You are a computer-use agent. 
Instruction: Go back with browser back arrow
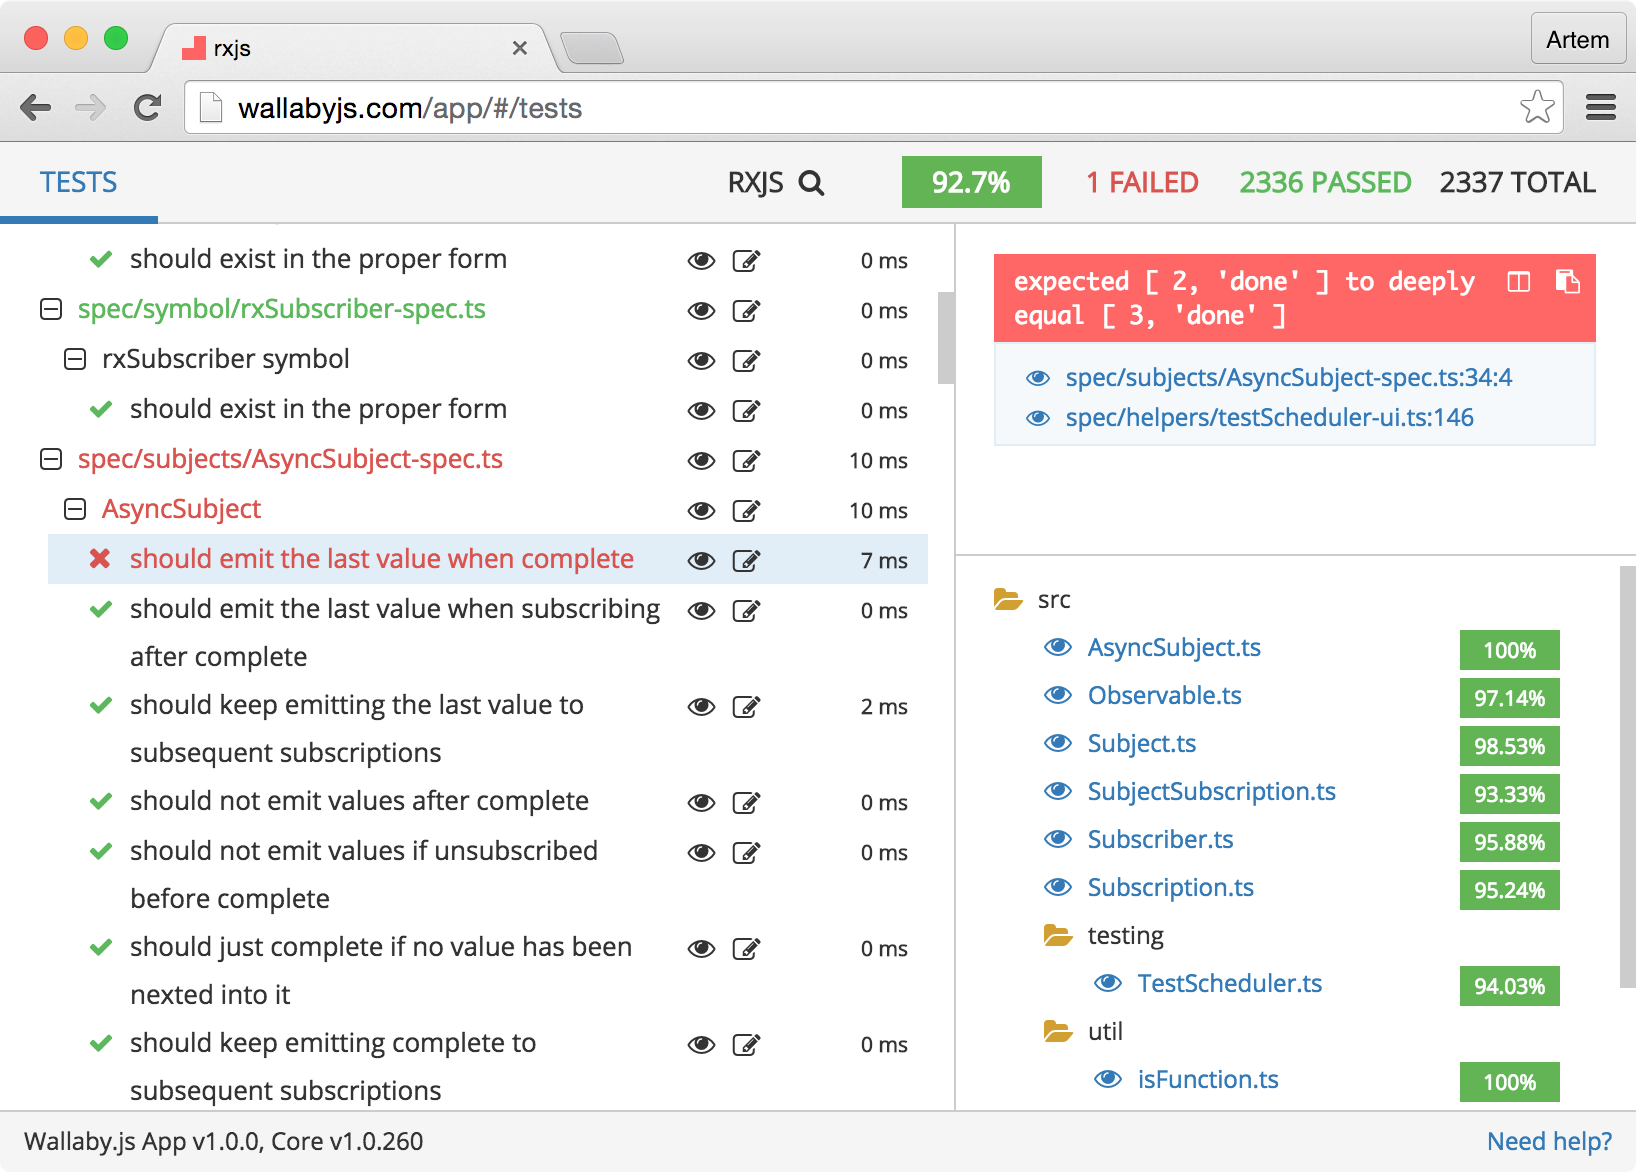pyautogui.click(x=36, y=107)
